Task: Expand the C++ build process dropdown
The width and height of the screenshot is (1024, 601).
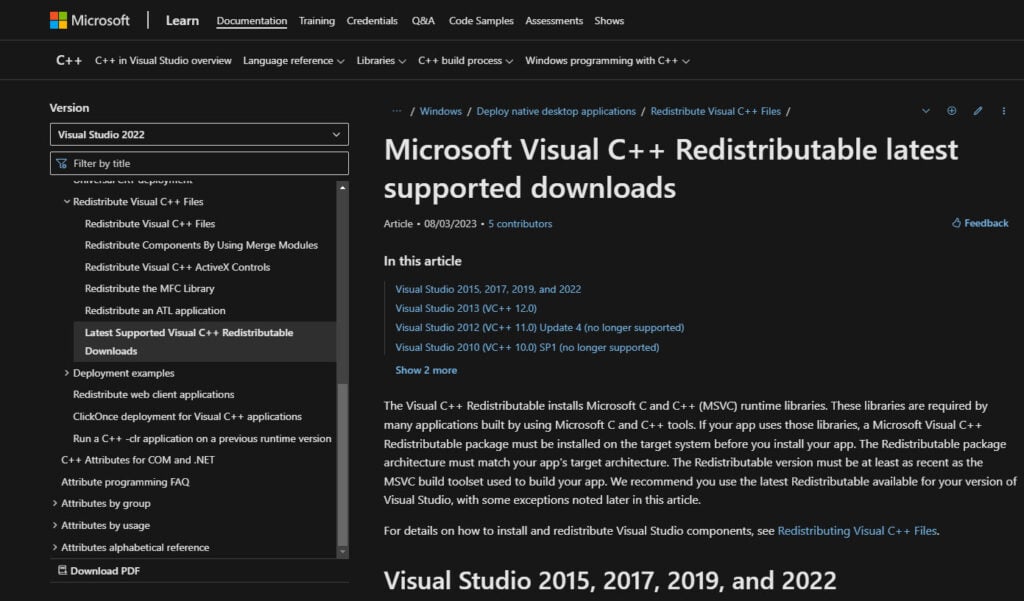Action: [x=466, y=61]
